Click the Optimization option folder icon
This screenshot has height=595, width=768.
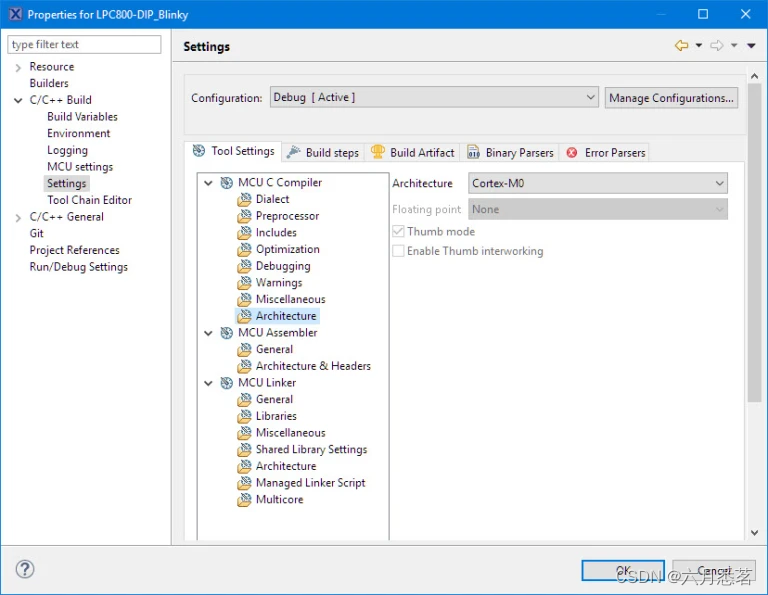244,249
